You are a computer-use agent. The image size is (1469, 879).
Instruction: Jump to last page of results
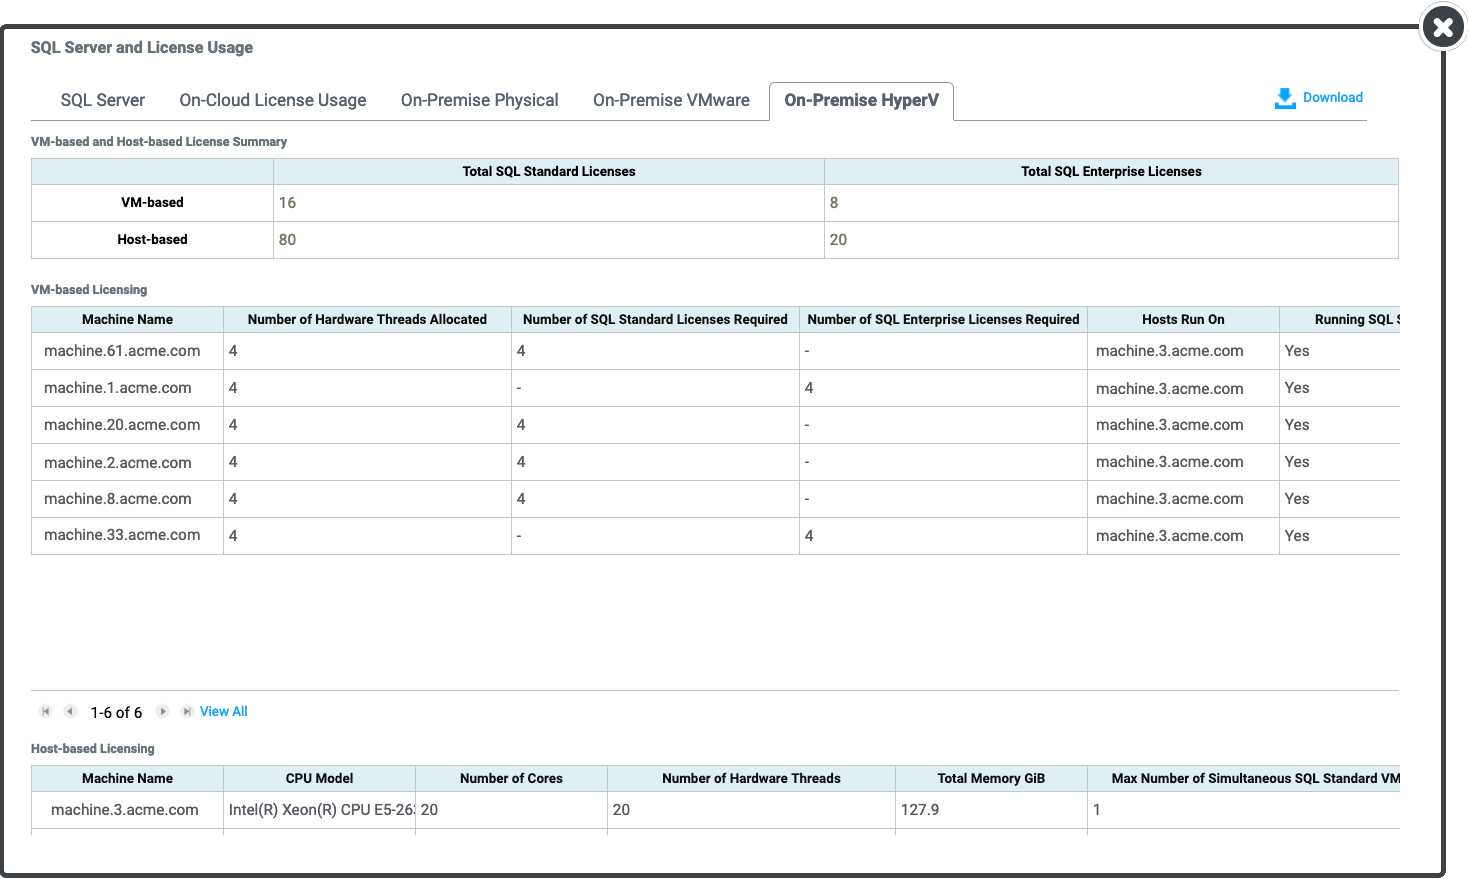click(187, 712)
